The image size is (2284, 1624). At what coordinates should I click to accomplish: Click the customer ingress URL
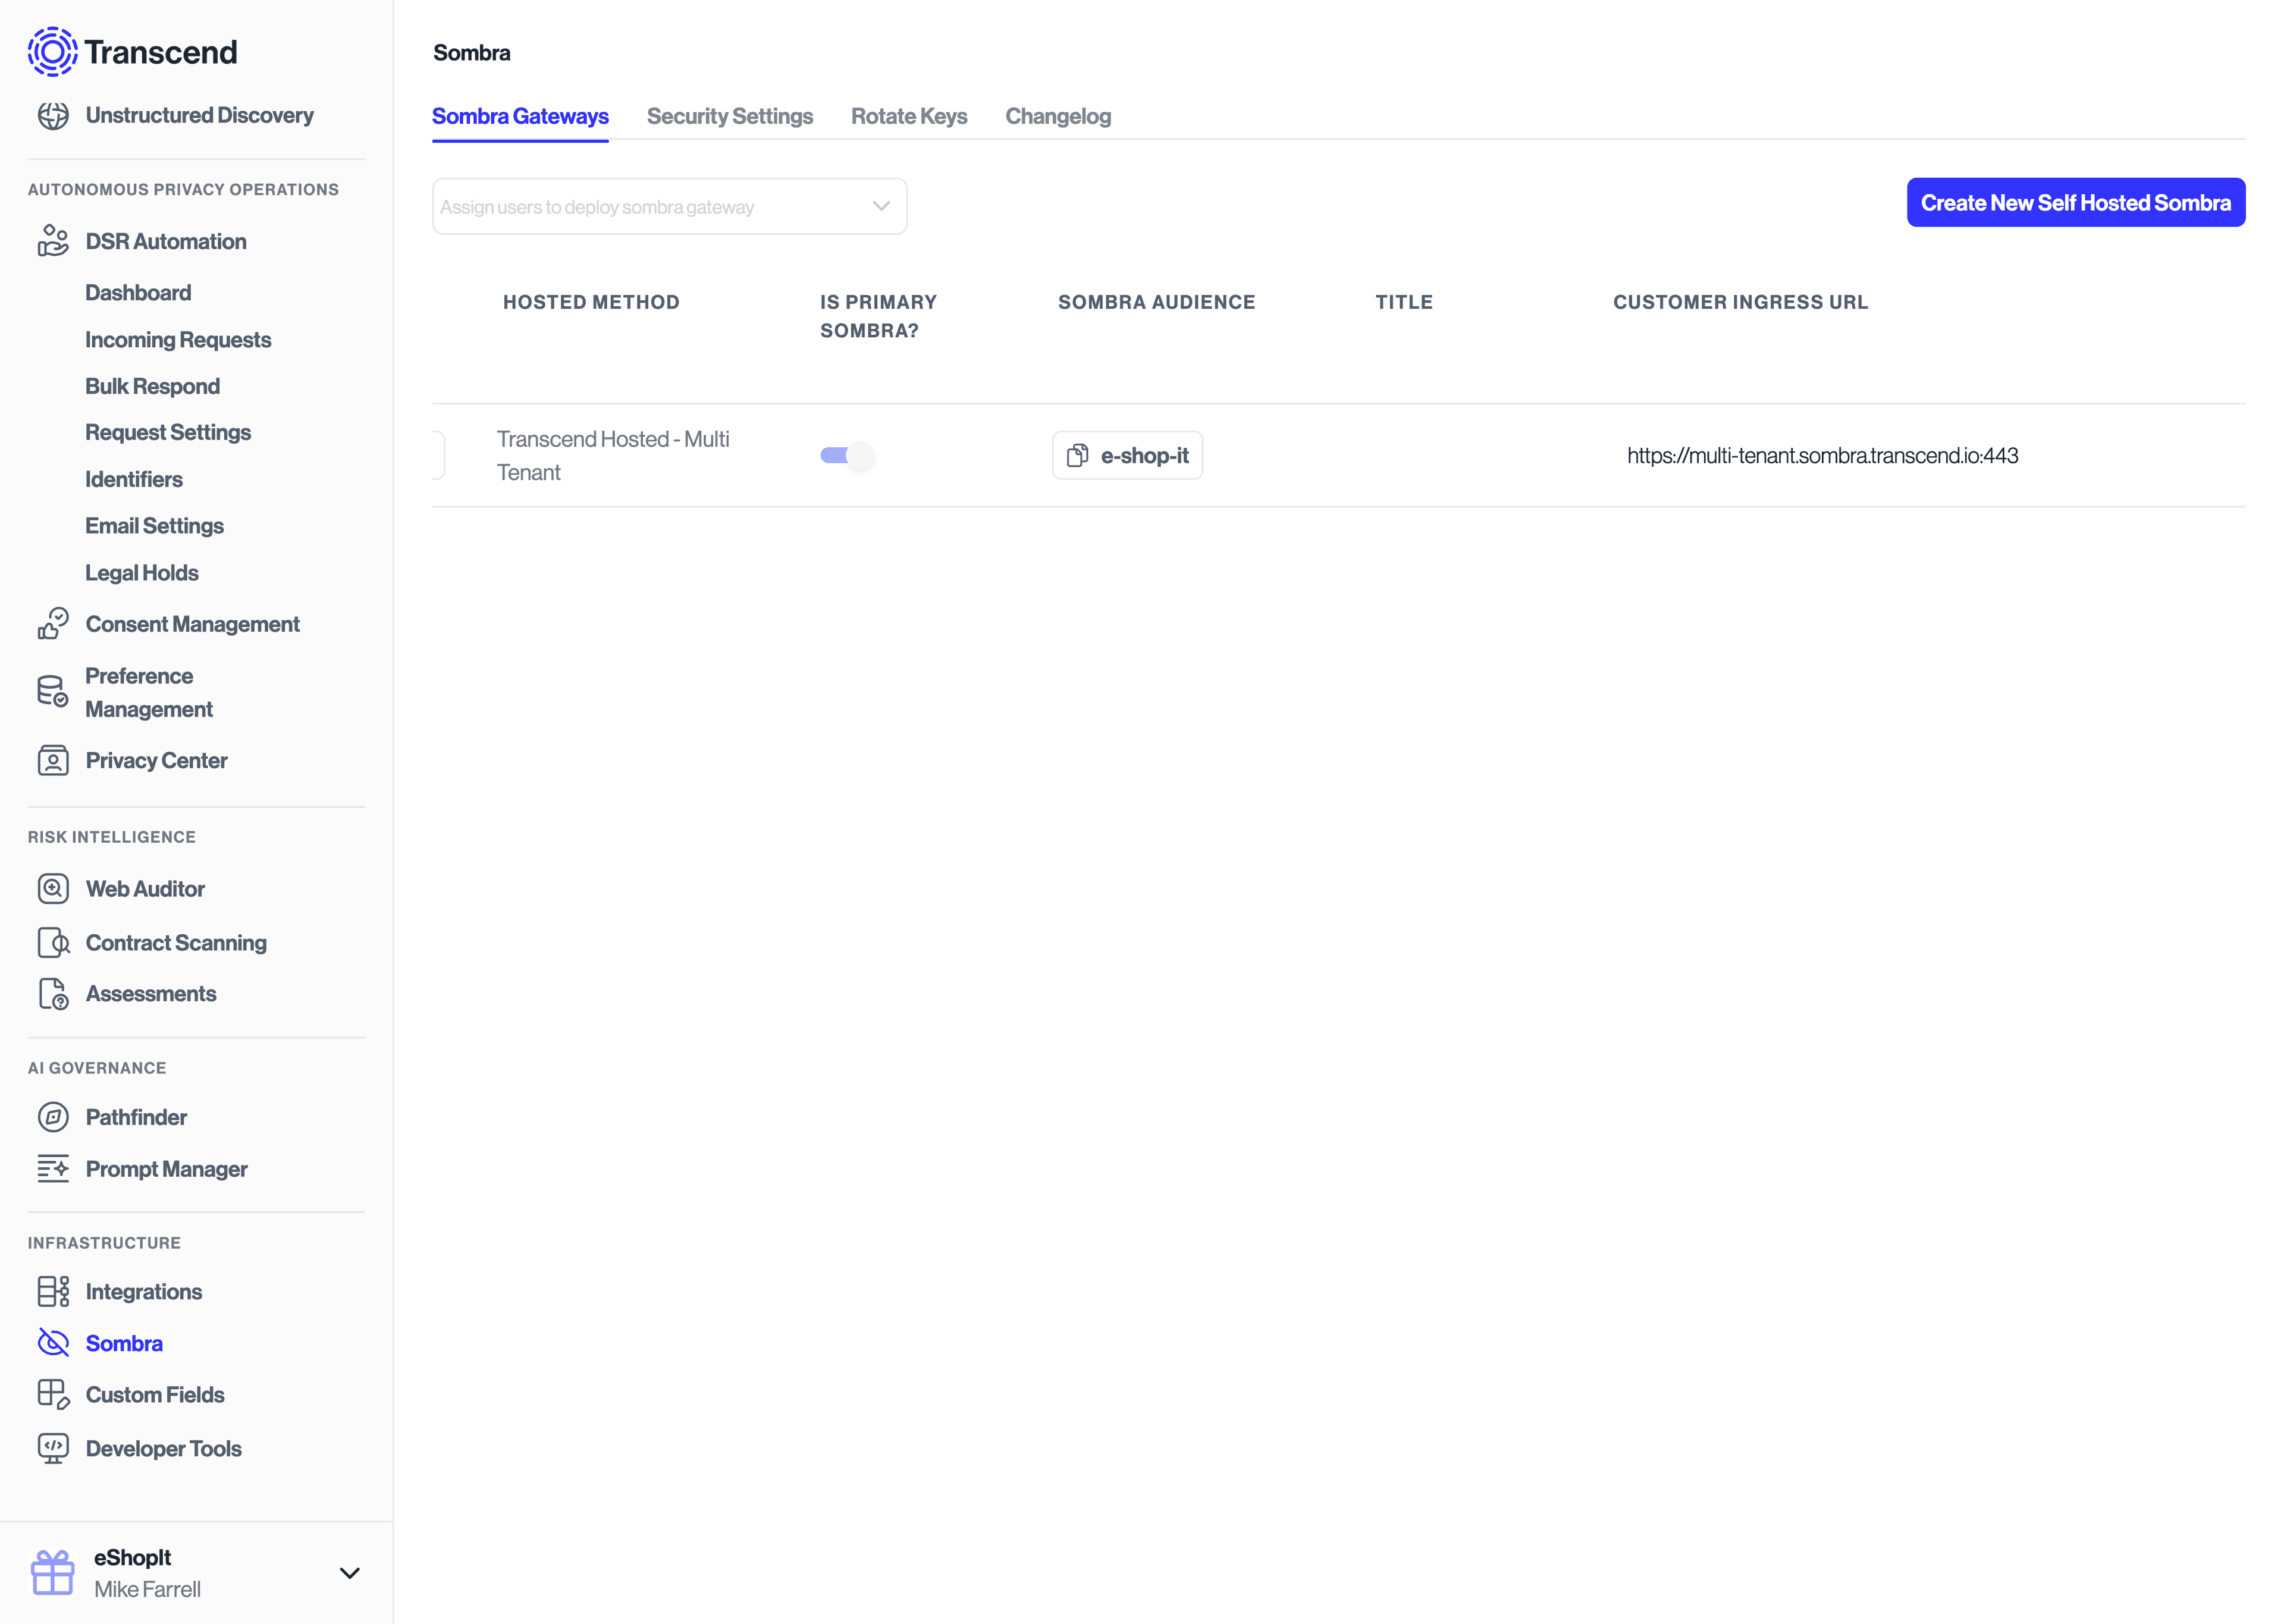point(1822,455)
